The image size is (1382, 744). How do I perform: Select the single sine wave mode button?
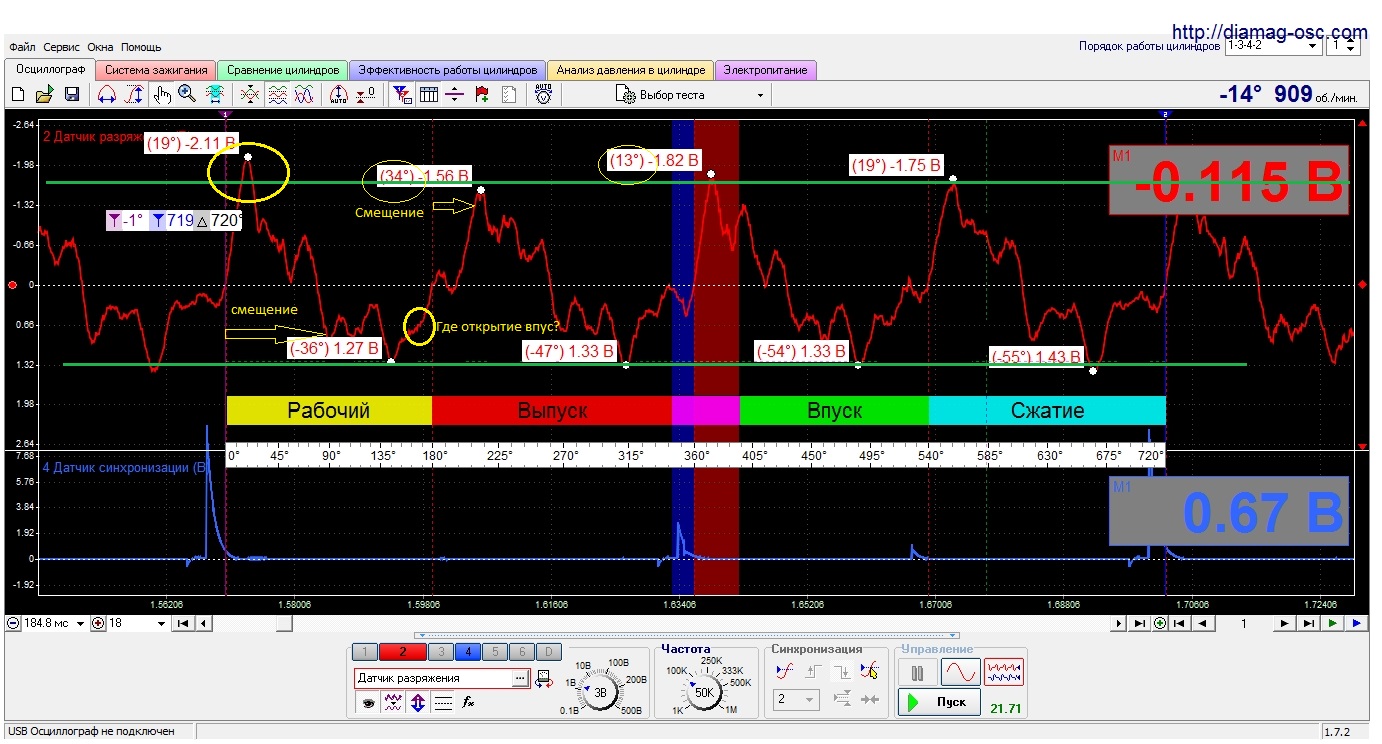click(960, 672)
